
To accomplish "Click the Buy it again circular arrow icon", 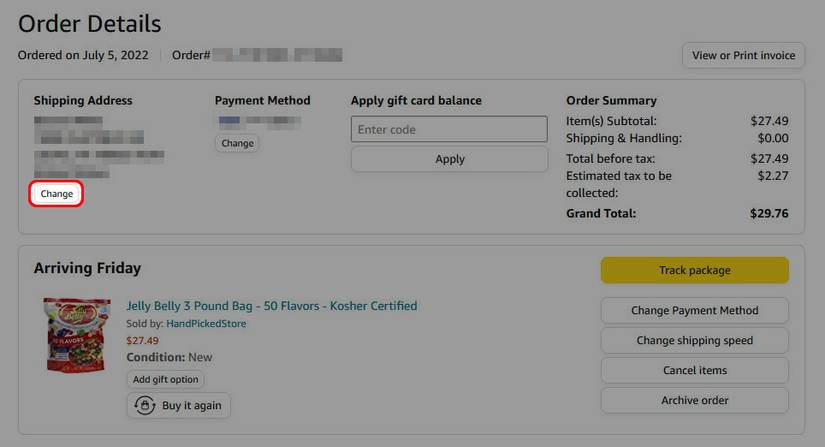I will 146,405.
